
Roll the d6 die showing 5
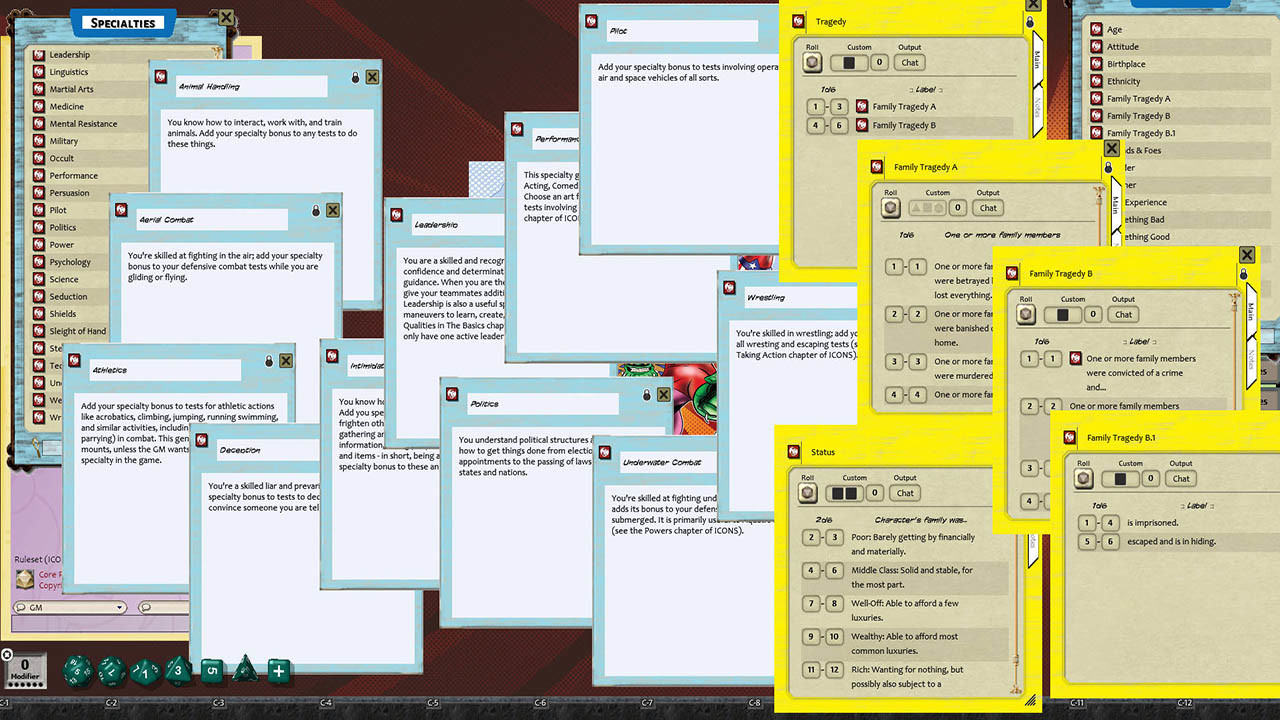212,670
